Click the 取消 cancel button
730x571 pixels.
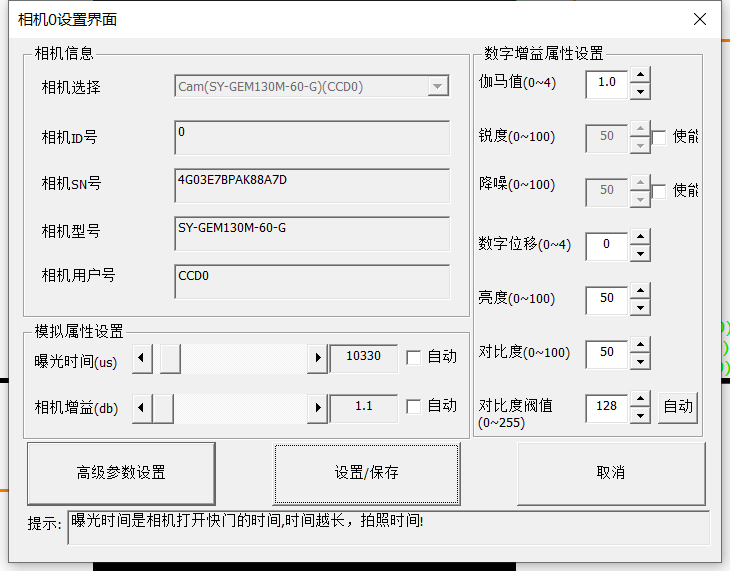pyautogui.click(x=610, y=473)
